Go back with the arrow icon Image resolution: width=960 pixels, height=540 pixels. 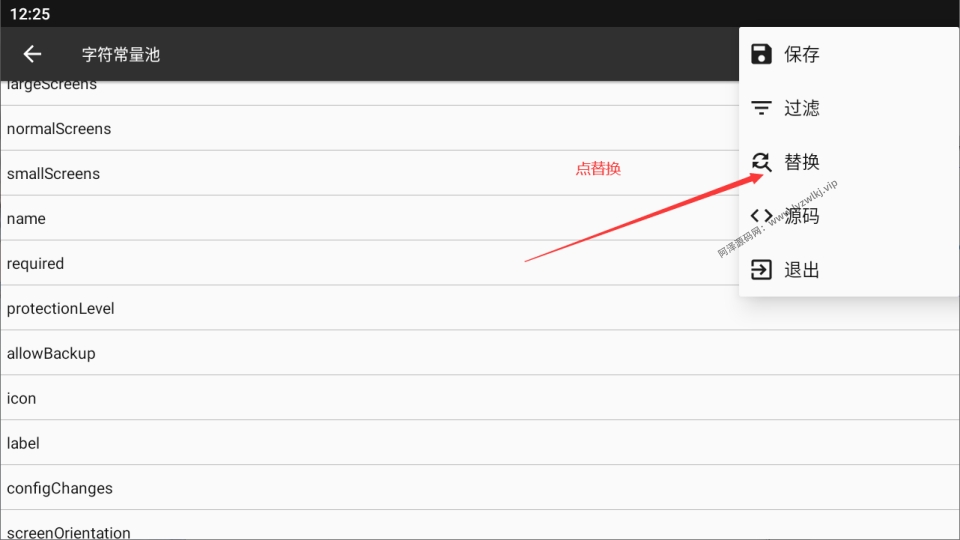pyautogui.click(x=32, y=54)
